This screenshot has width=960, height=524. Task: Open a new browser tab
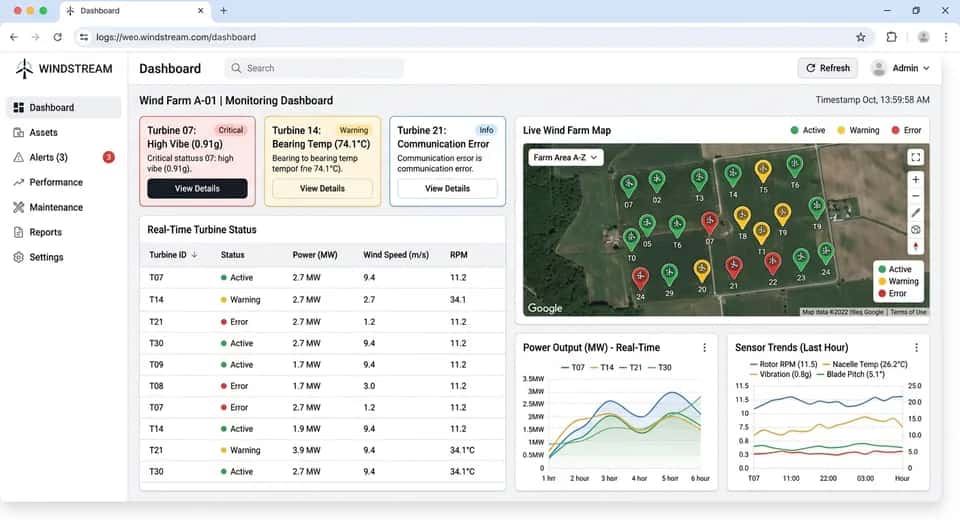tap(223, 10)
